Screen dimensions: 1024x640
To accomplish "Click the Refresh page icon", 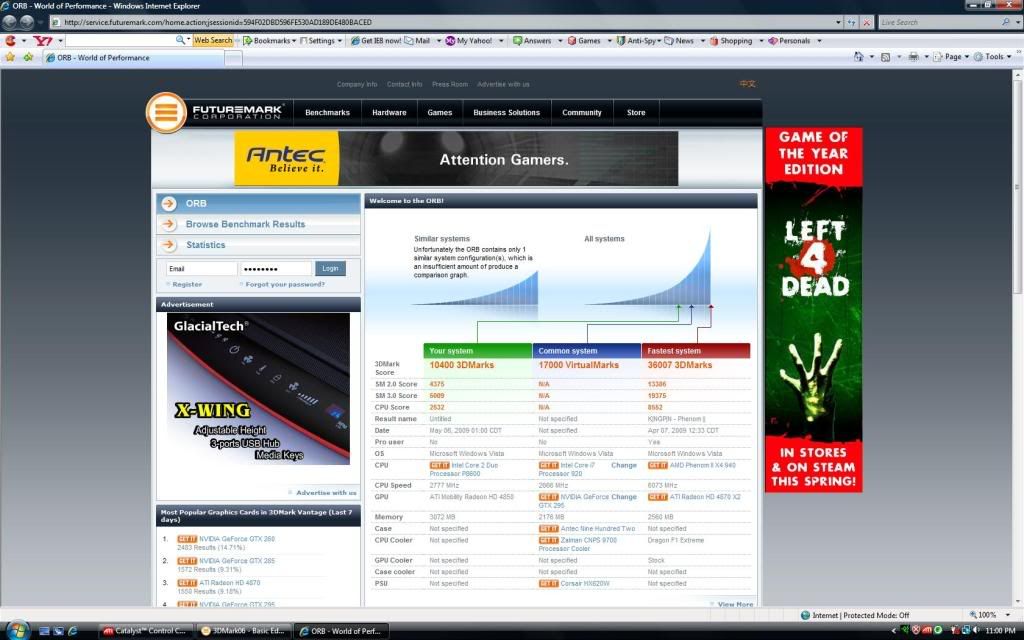I will pos(852,22).
